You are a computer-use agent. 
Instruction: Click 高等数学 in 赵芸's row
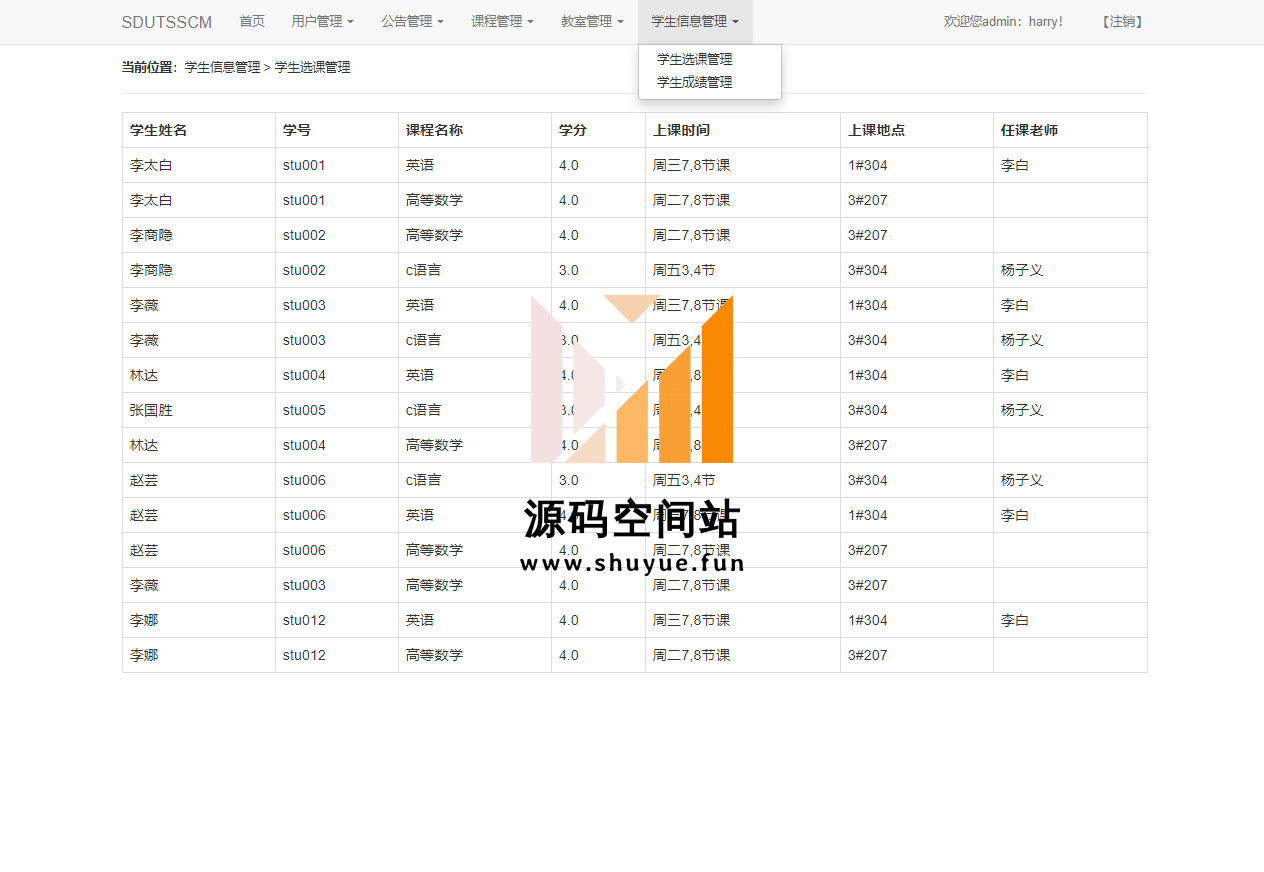coord(434,550)
